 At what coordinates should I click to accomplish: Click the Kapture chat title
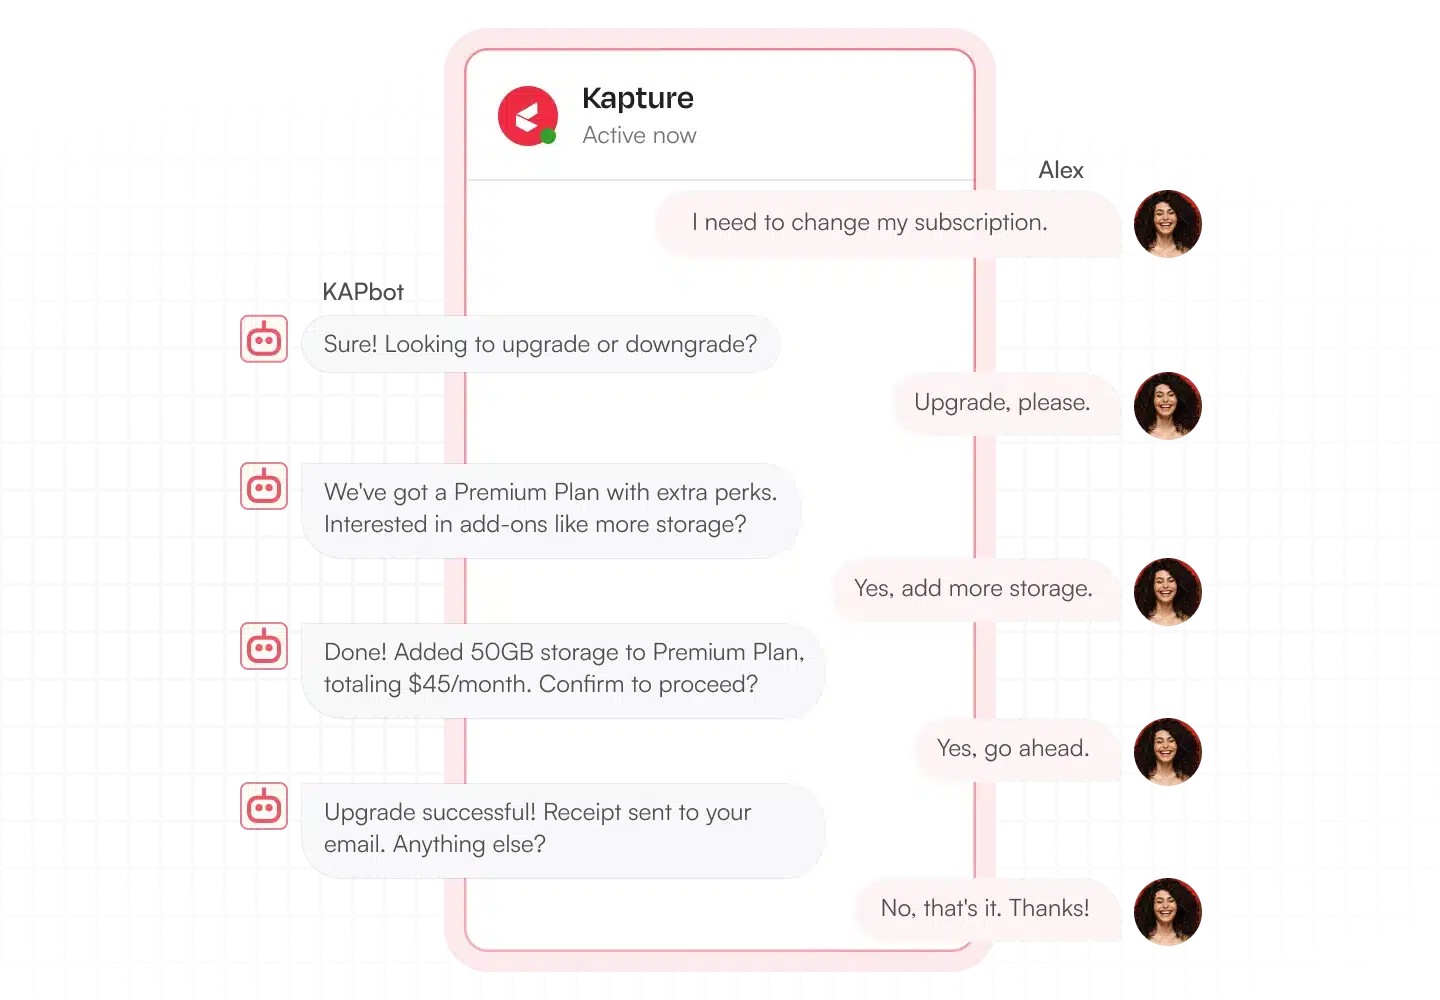click(638, 98)
